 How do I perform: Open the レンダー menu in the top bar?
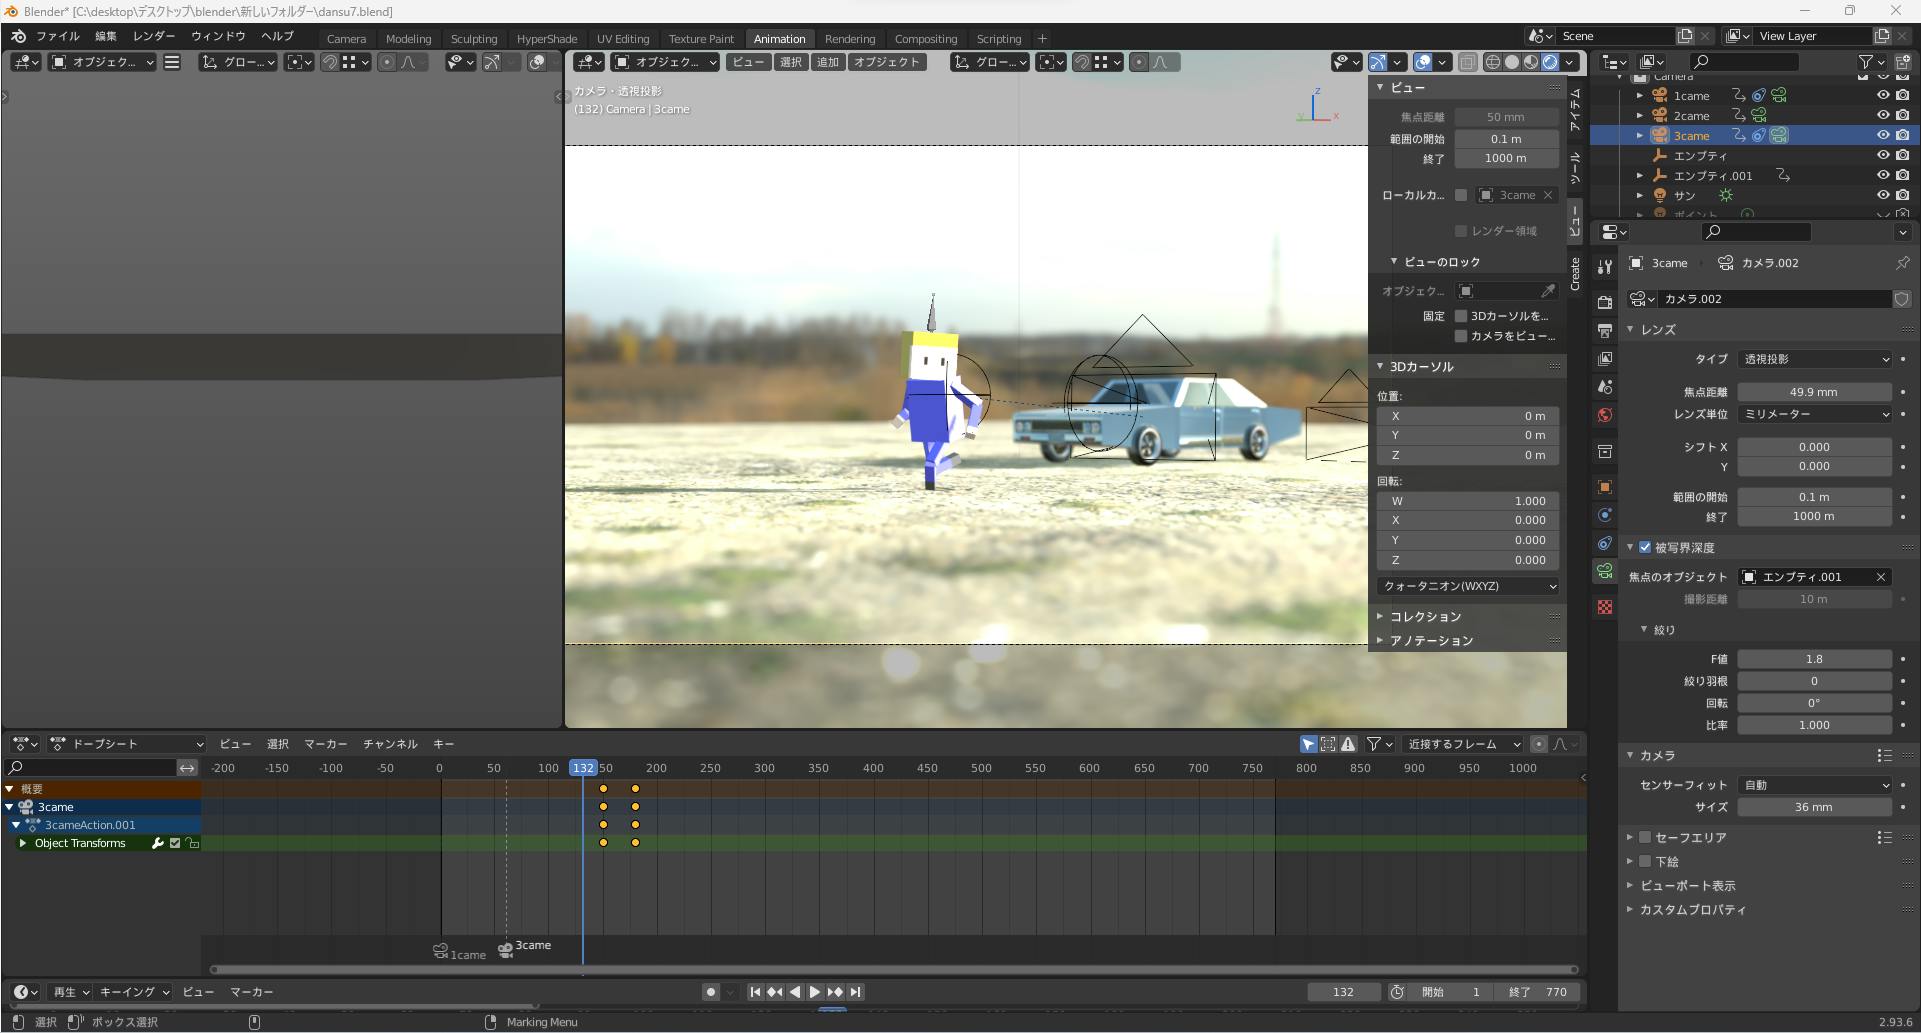click(x=154, y=36)
